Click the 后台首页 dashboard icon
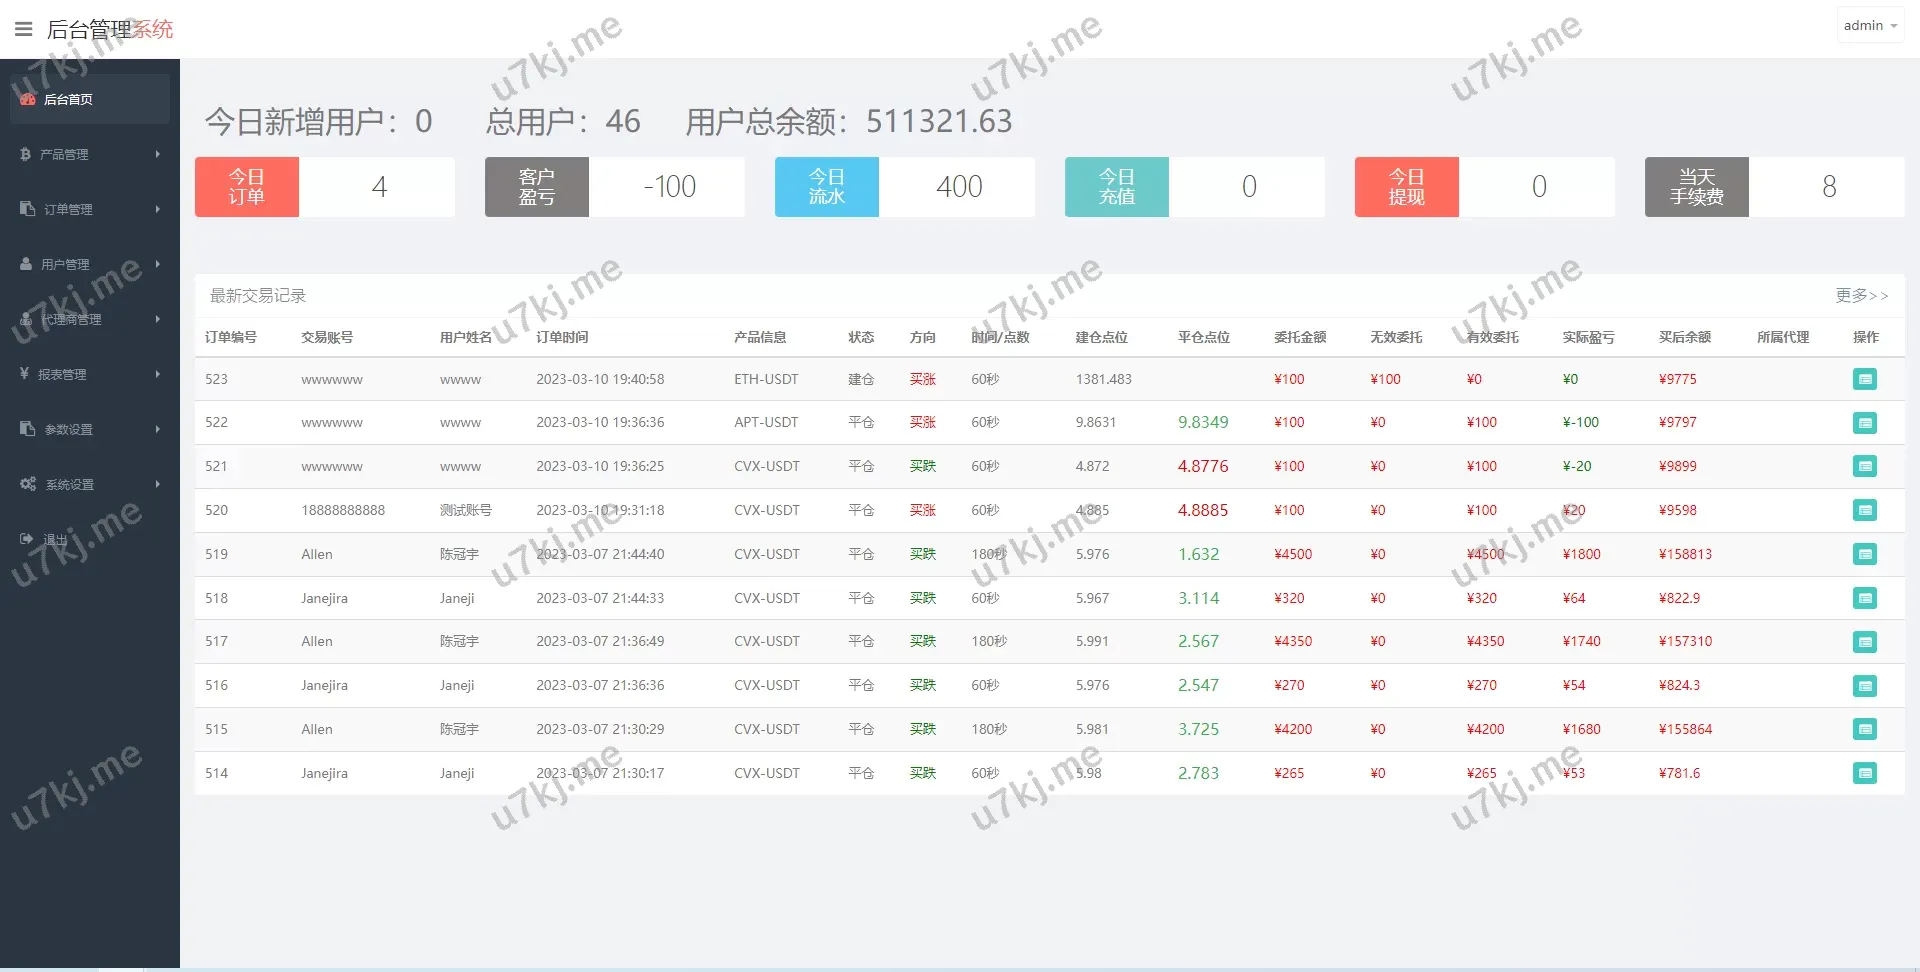Viewport: 1920px width, 972px height. (x=28, y=99)
